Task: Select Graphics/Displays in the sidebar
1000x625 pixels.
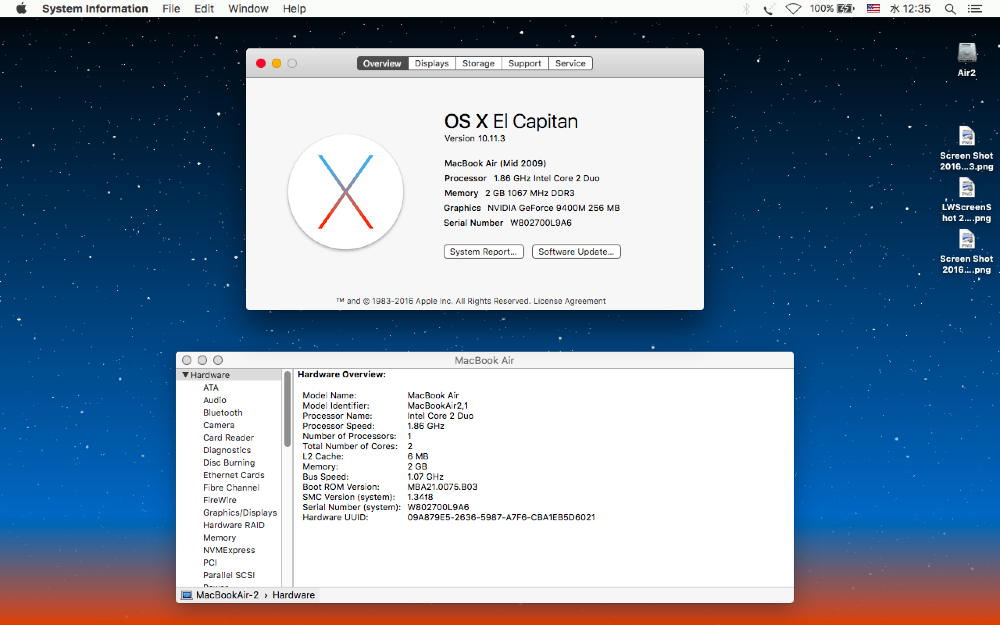Action: pyautogui.click(x=240, y=513)
